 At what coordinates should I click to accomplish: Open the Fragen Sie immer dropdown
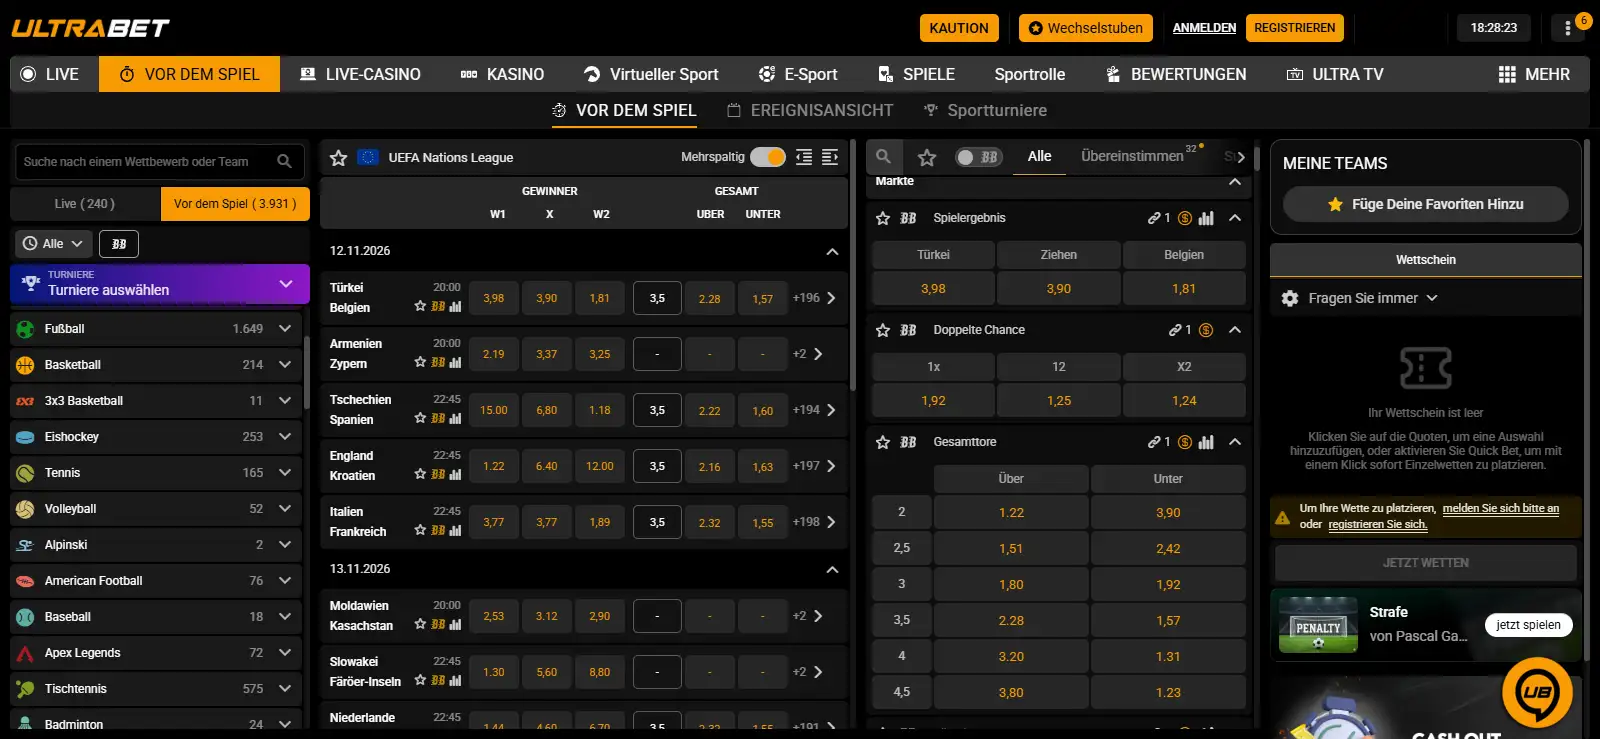1372,298
